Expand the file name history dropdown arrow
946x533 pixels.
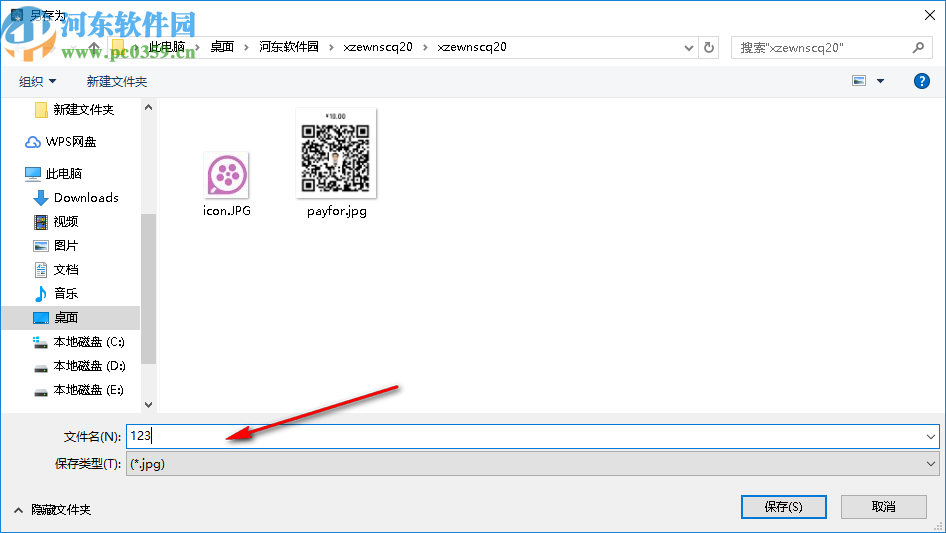tap(930, 436)
